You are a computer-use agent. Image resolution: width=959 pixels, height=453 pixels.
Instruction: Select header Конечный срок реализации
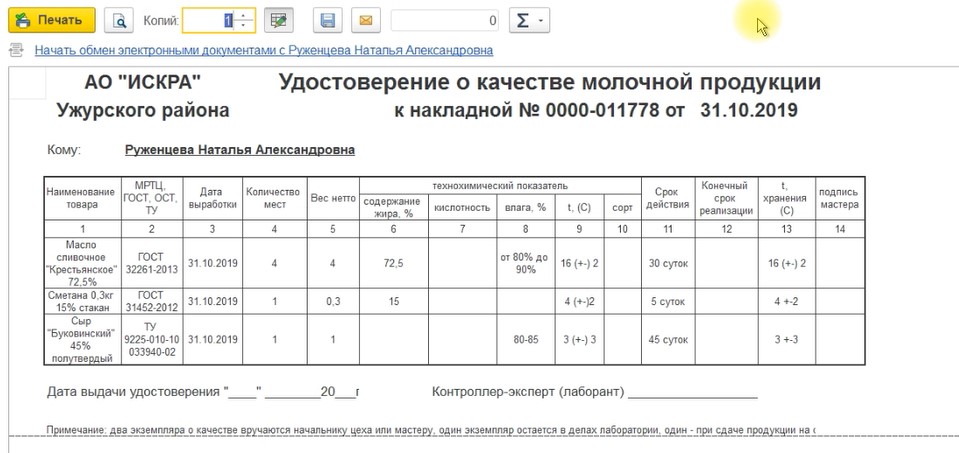(x=726, y=198)
